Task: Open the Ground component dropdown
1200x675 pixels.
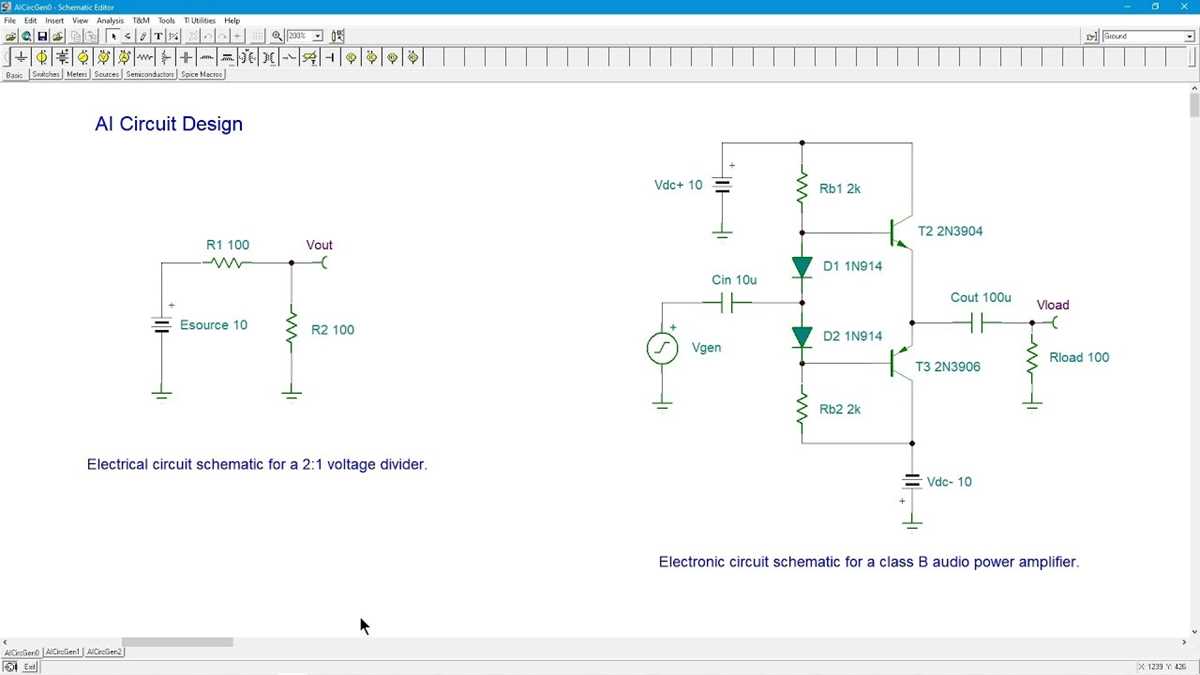Action: [1189, 36]
